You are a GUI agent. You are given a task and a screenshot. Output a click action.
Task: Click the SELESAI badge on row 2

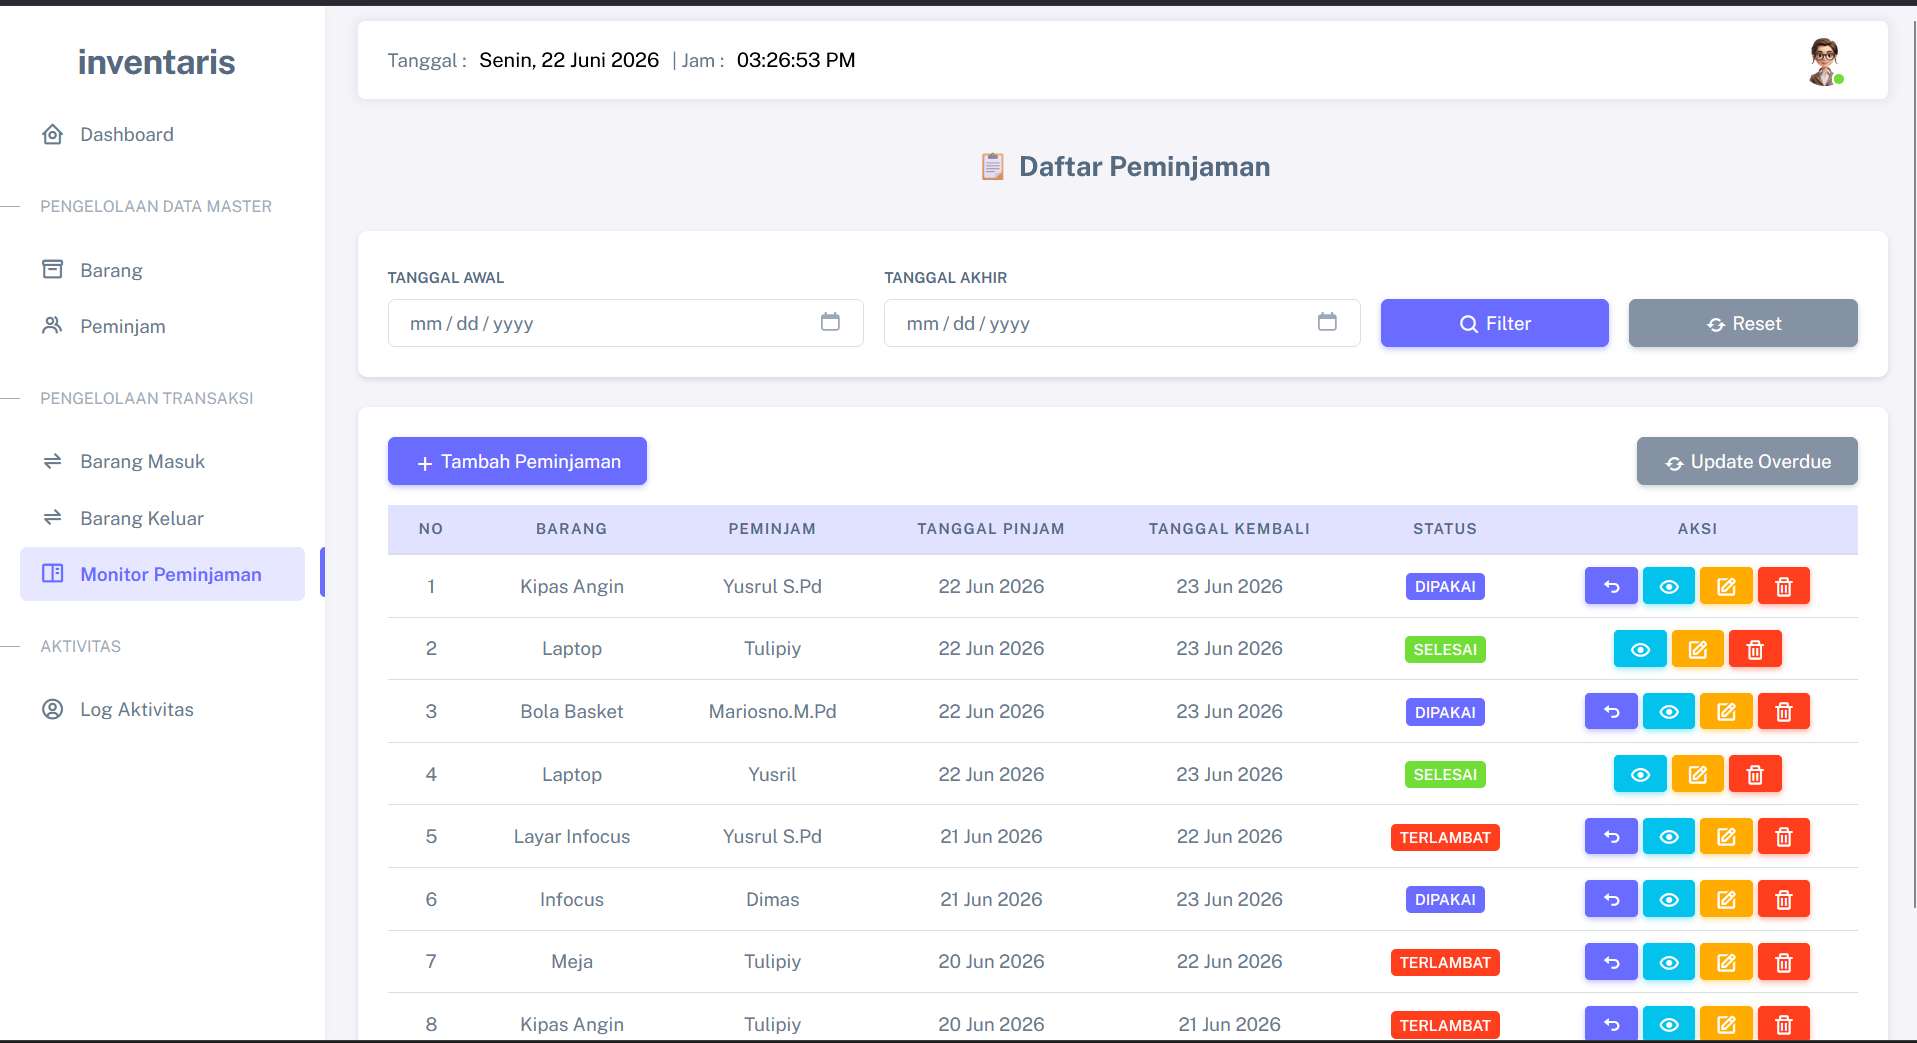[x=1445, y=649]
